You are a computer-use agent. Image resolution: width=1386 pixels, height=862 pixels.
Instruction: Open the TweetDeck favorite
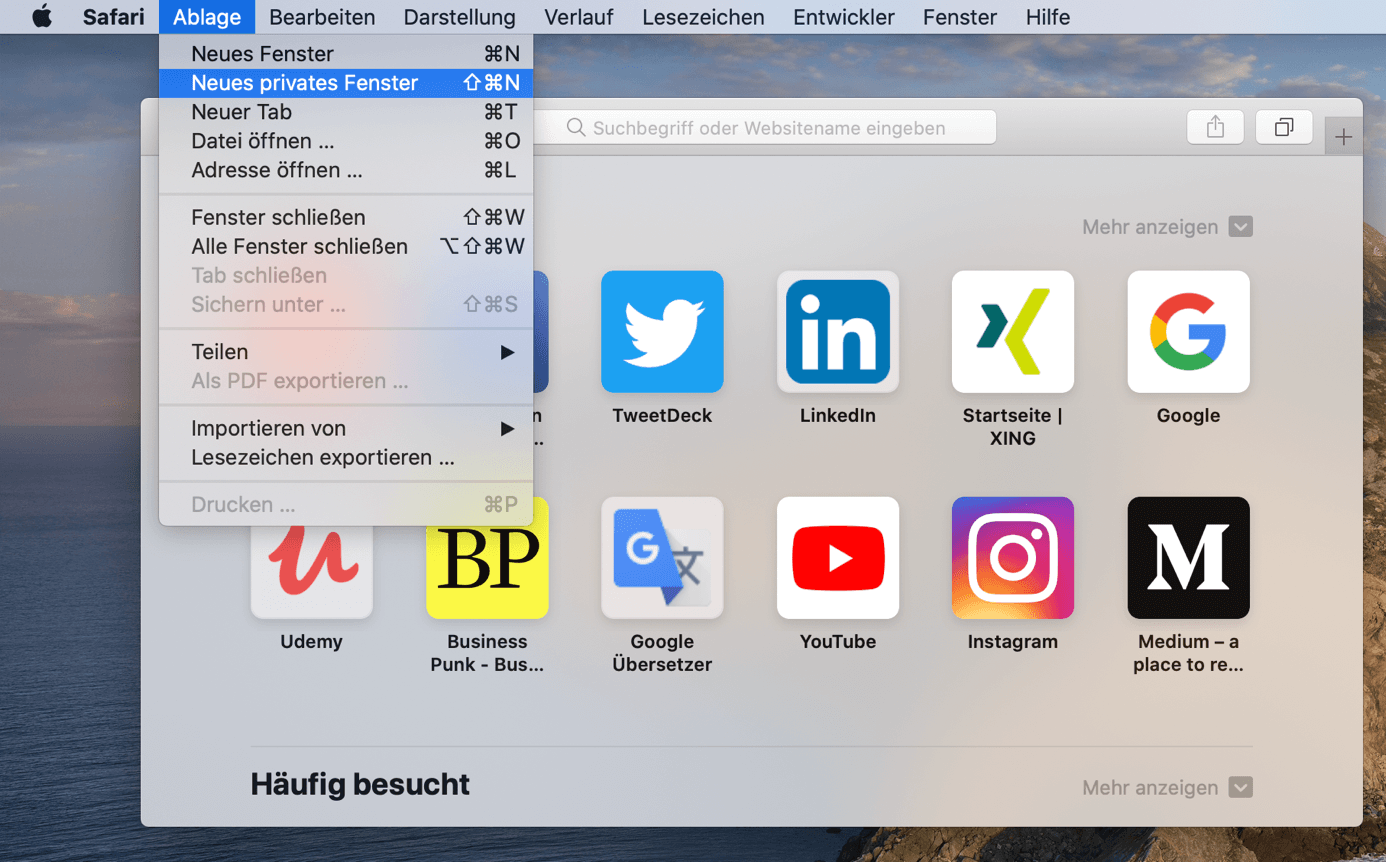click(x=662, y=331)
